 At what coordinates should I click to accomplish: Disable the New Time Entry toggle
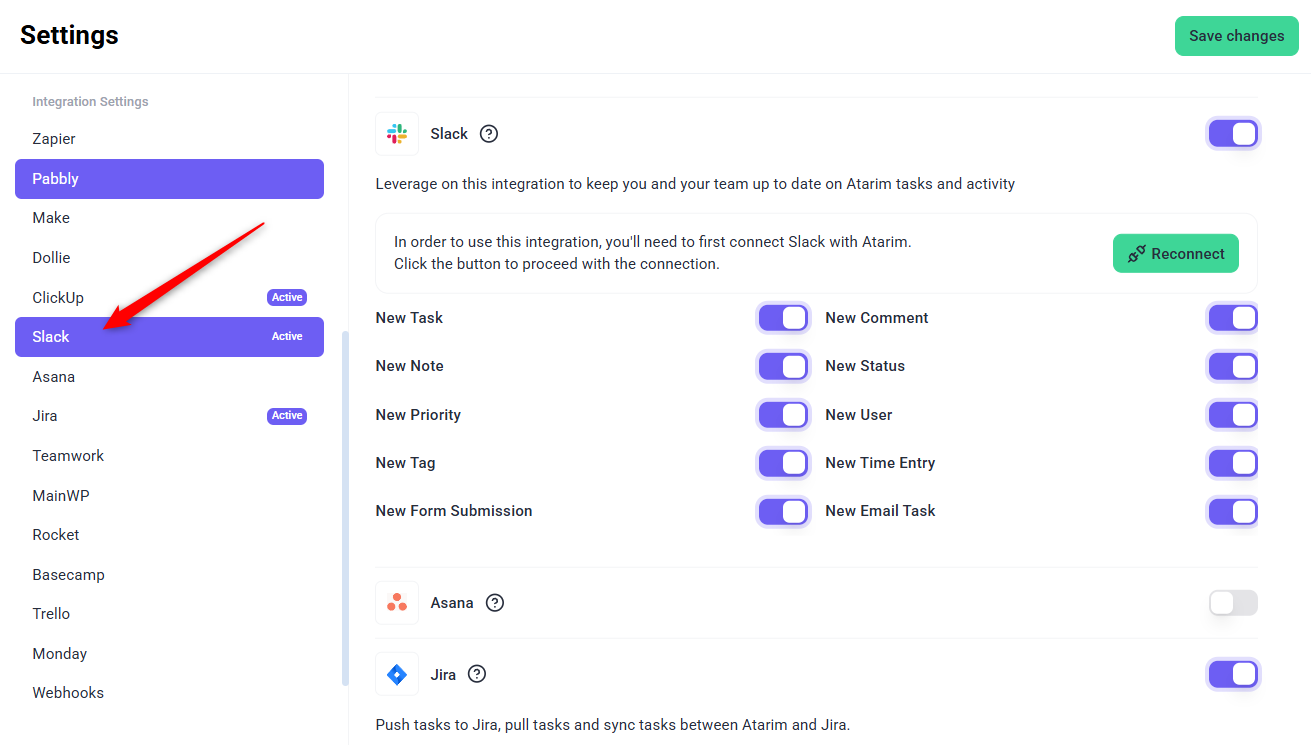click(x=1233, y=463)
